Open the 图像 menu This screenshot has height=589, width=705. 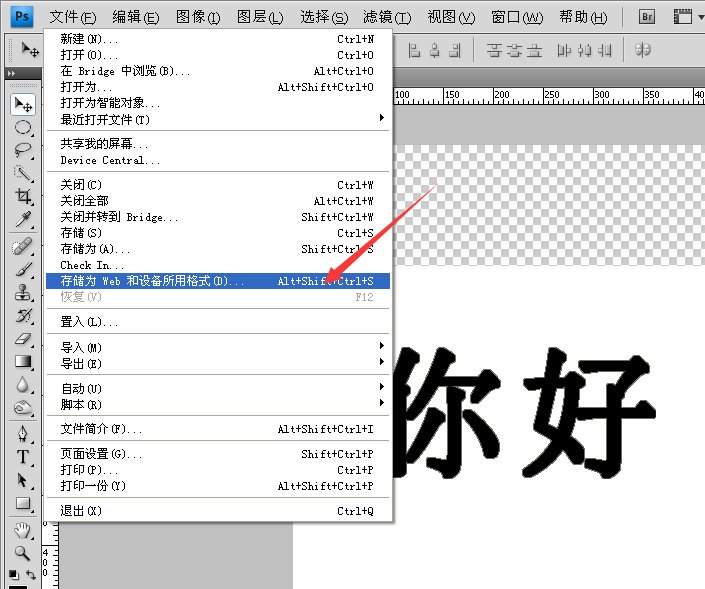click(x=198, y=17)
